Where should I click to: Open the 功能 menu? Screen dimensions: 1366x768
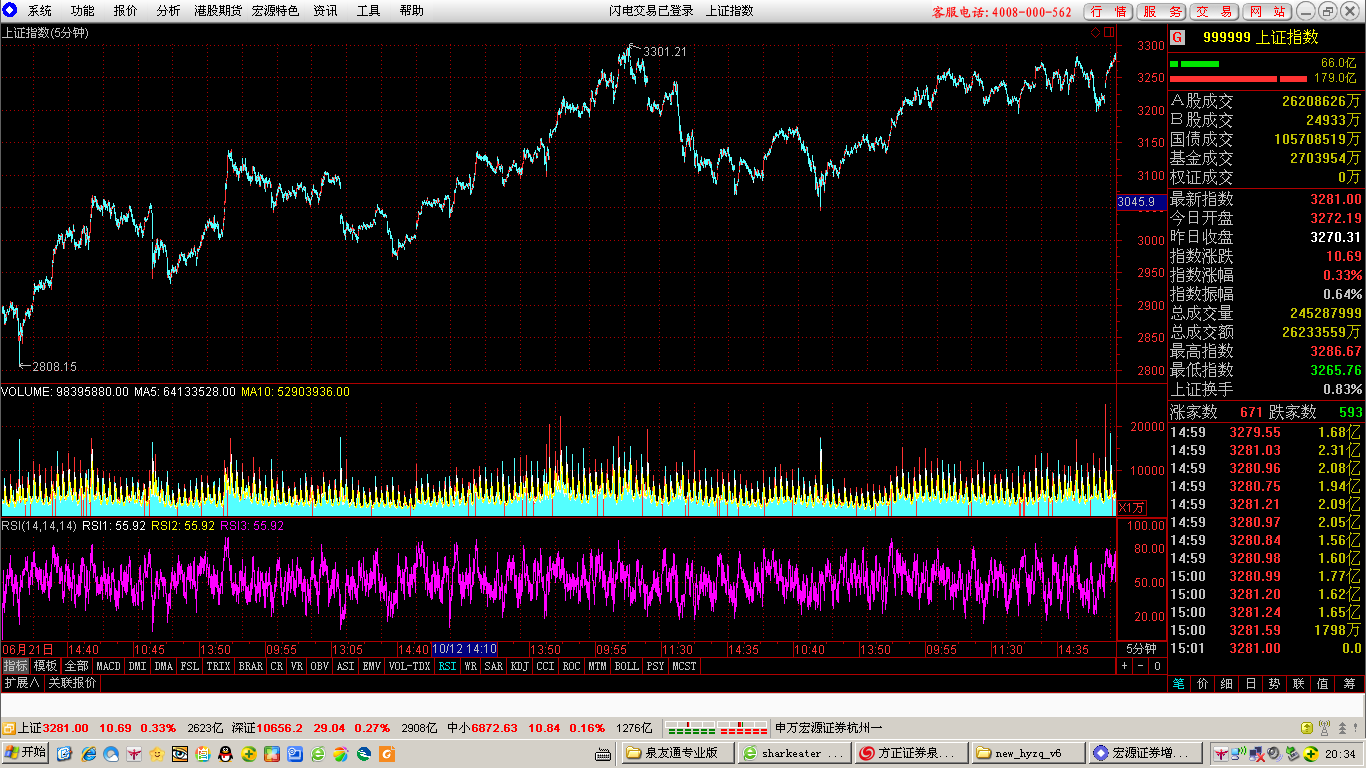click(x=83, y=11)
